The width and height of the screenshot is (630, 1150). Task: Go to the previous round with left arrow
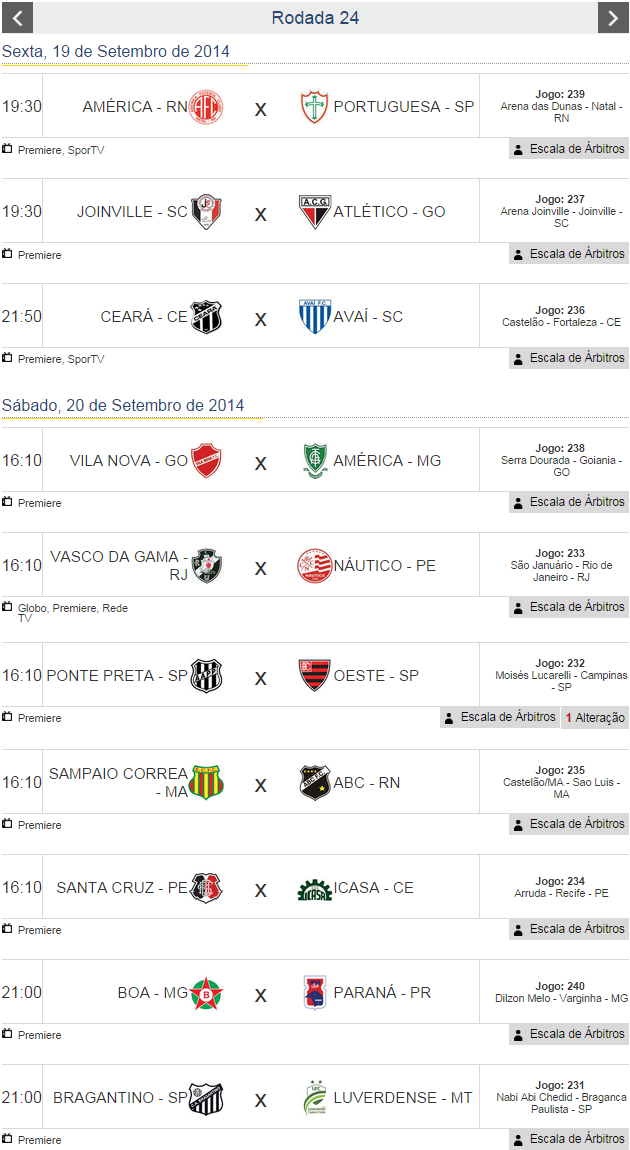coord(17,18)
